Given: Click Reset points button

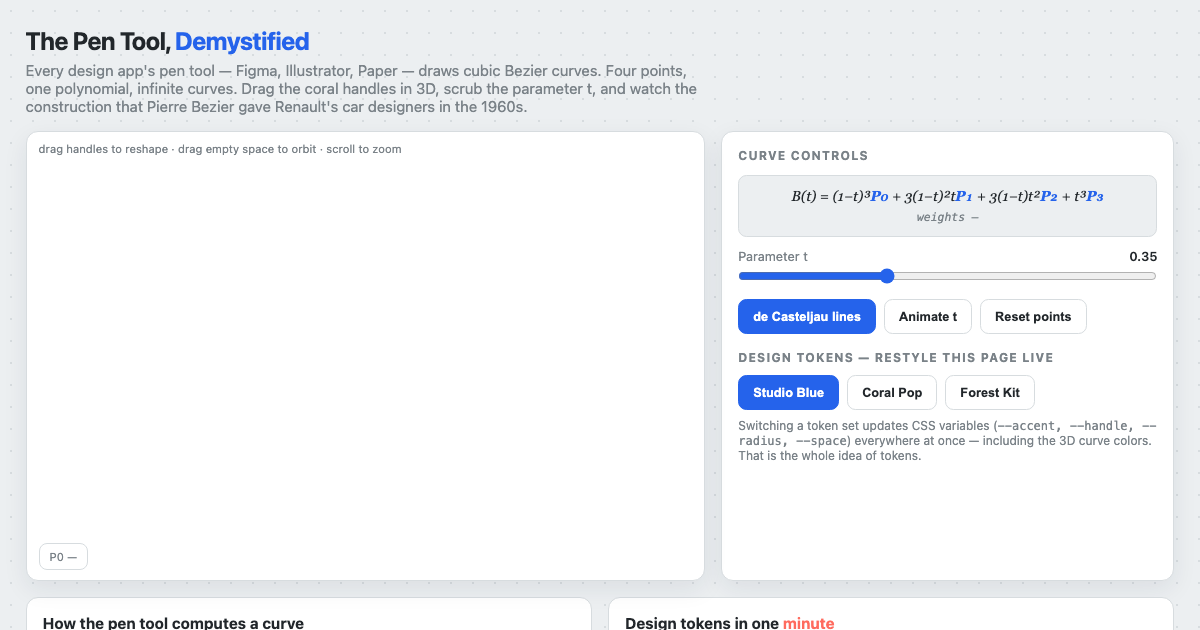Looking at the screenshot, I should [1033, 316].
